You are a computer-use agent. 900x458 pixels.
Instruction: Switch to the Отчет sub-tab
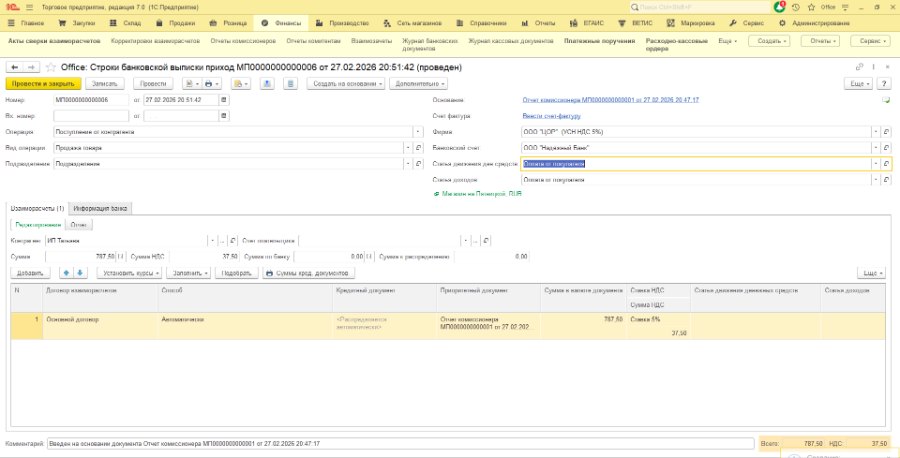point(79,225)
